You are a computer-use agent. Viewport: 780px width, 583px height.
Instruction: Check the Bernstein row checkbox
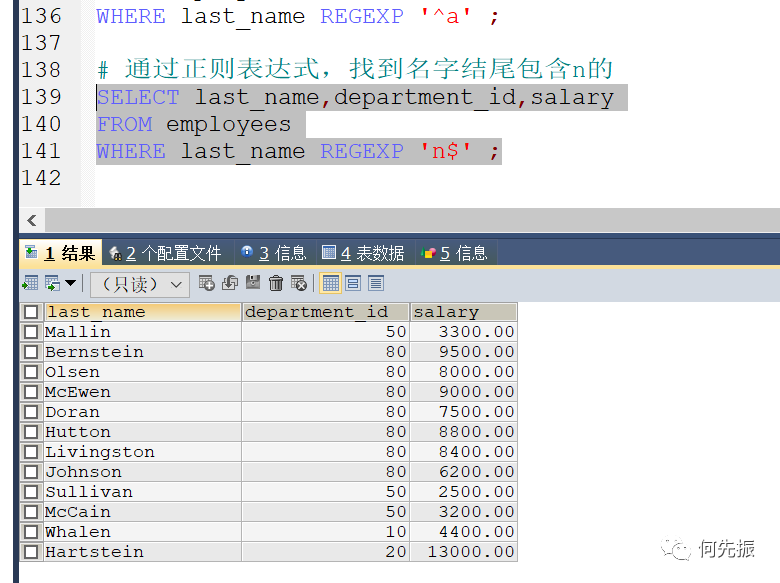(31, 352)
